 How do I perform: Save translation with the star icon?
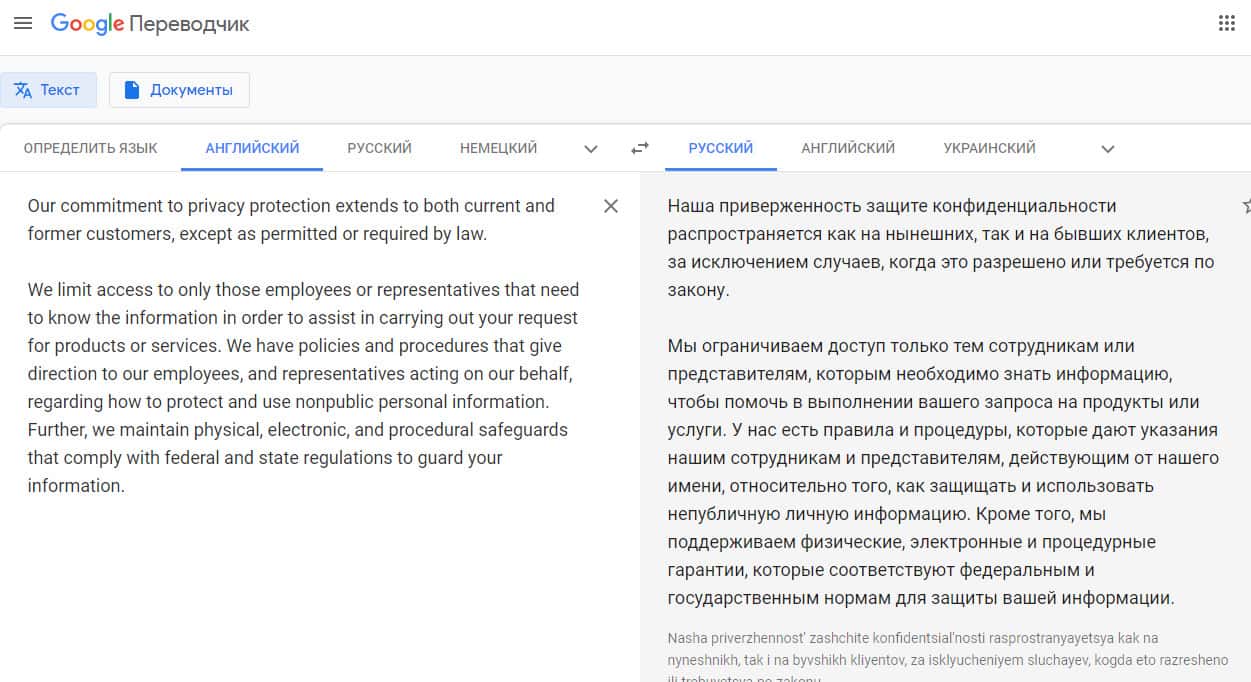(1246, 206)
